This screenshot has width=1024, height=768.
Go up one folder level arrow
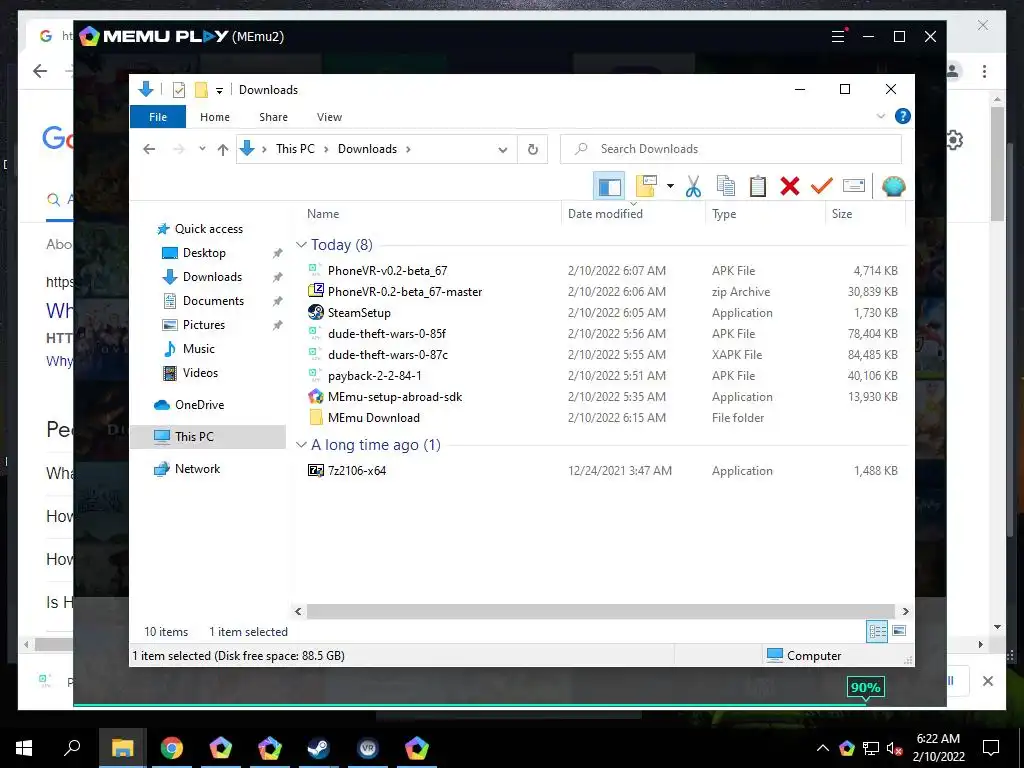tap(223, 150)
